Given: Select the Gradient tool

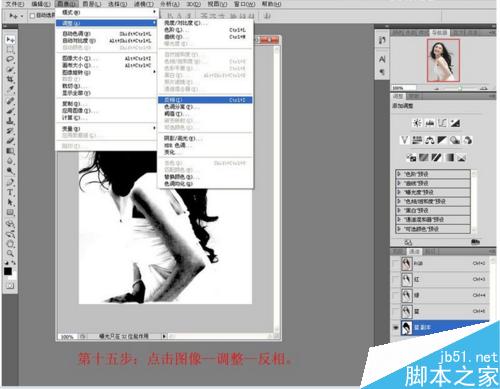Looking at the screenshot, I should click(10, 151).
